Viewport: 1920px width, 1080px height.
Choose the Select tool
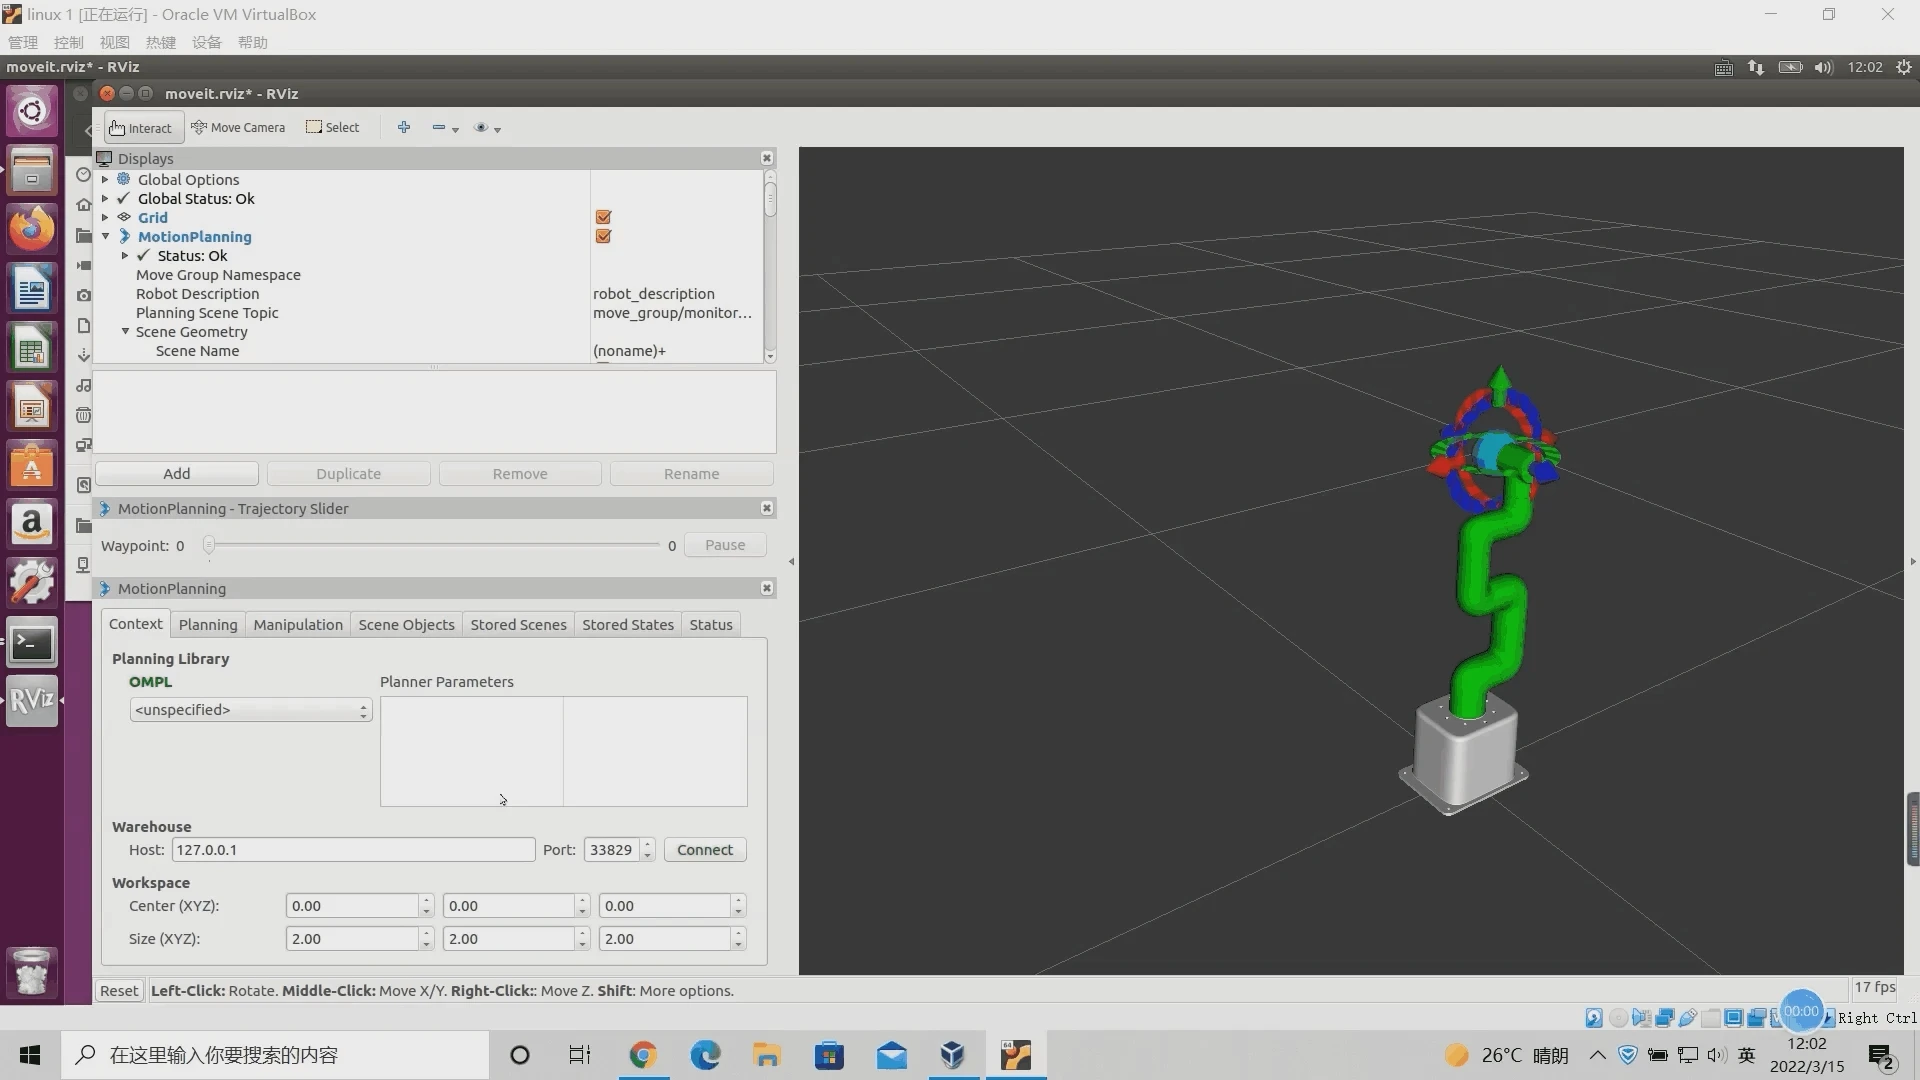333,128
